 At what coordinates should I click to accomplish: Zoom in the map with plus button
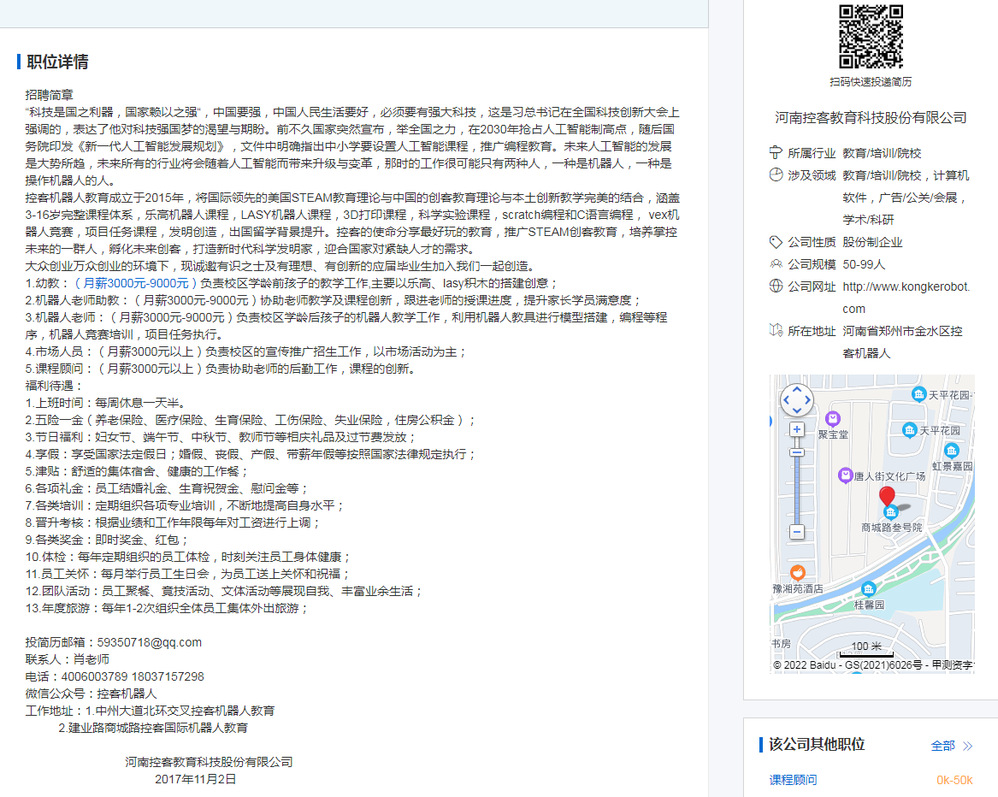click(x=797, y=429)
